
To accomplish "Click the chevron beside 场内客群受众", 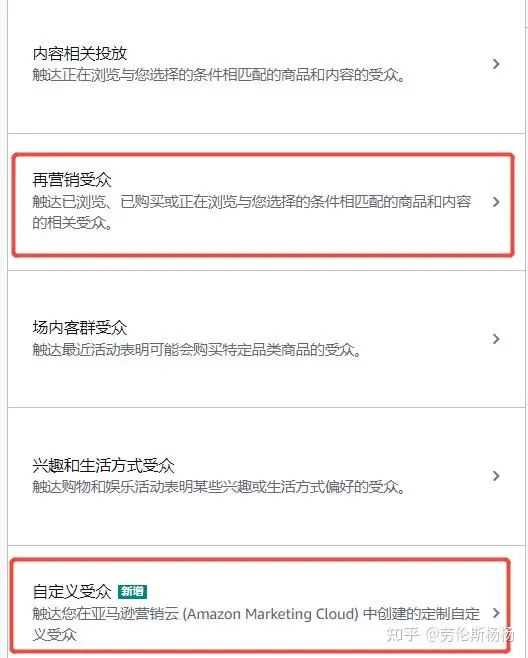I will coord(496,339).
